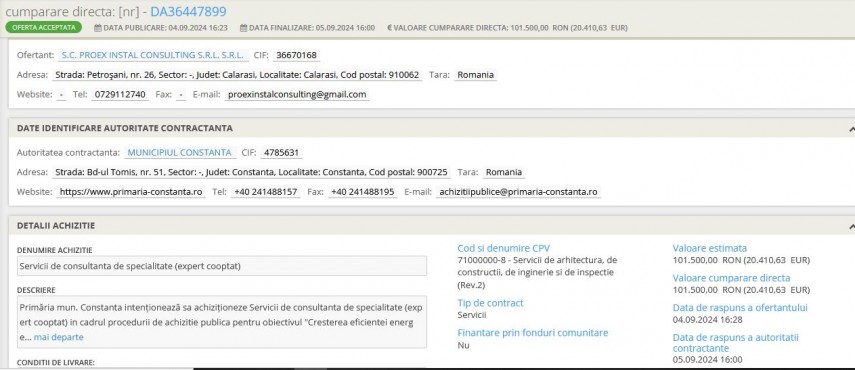Click DENUMIRE ACHIZITIE field with consultanta text
Screen dimensions: 855x370
(x=222, y=266)
